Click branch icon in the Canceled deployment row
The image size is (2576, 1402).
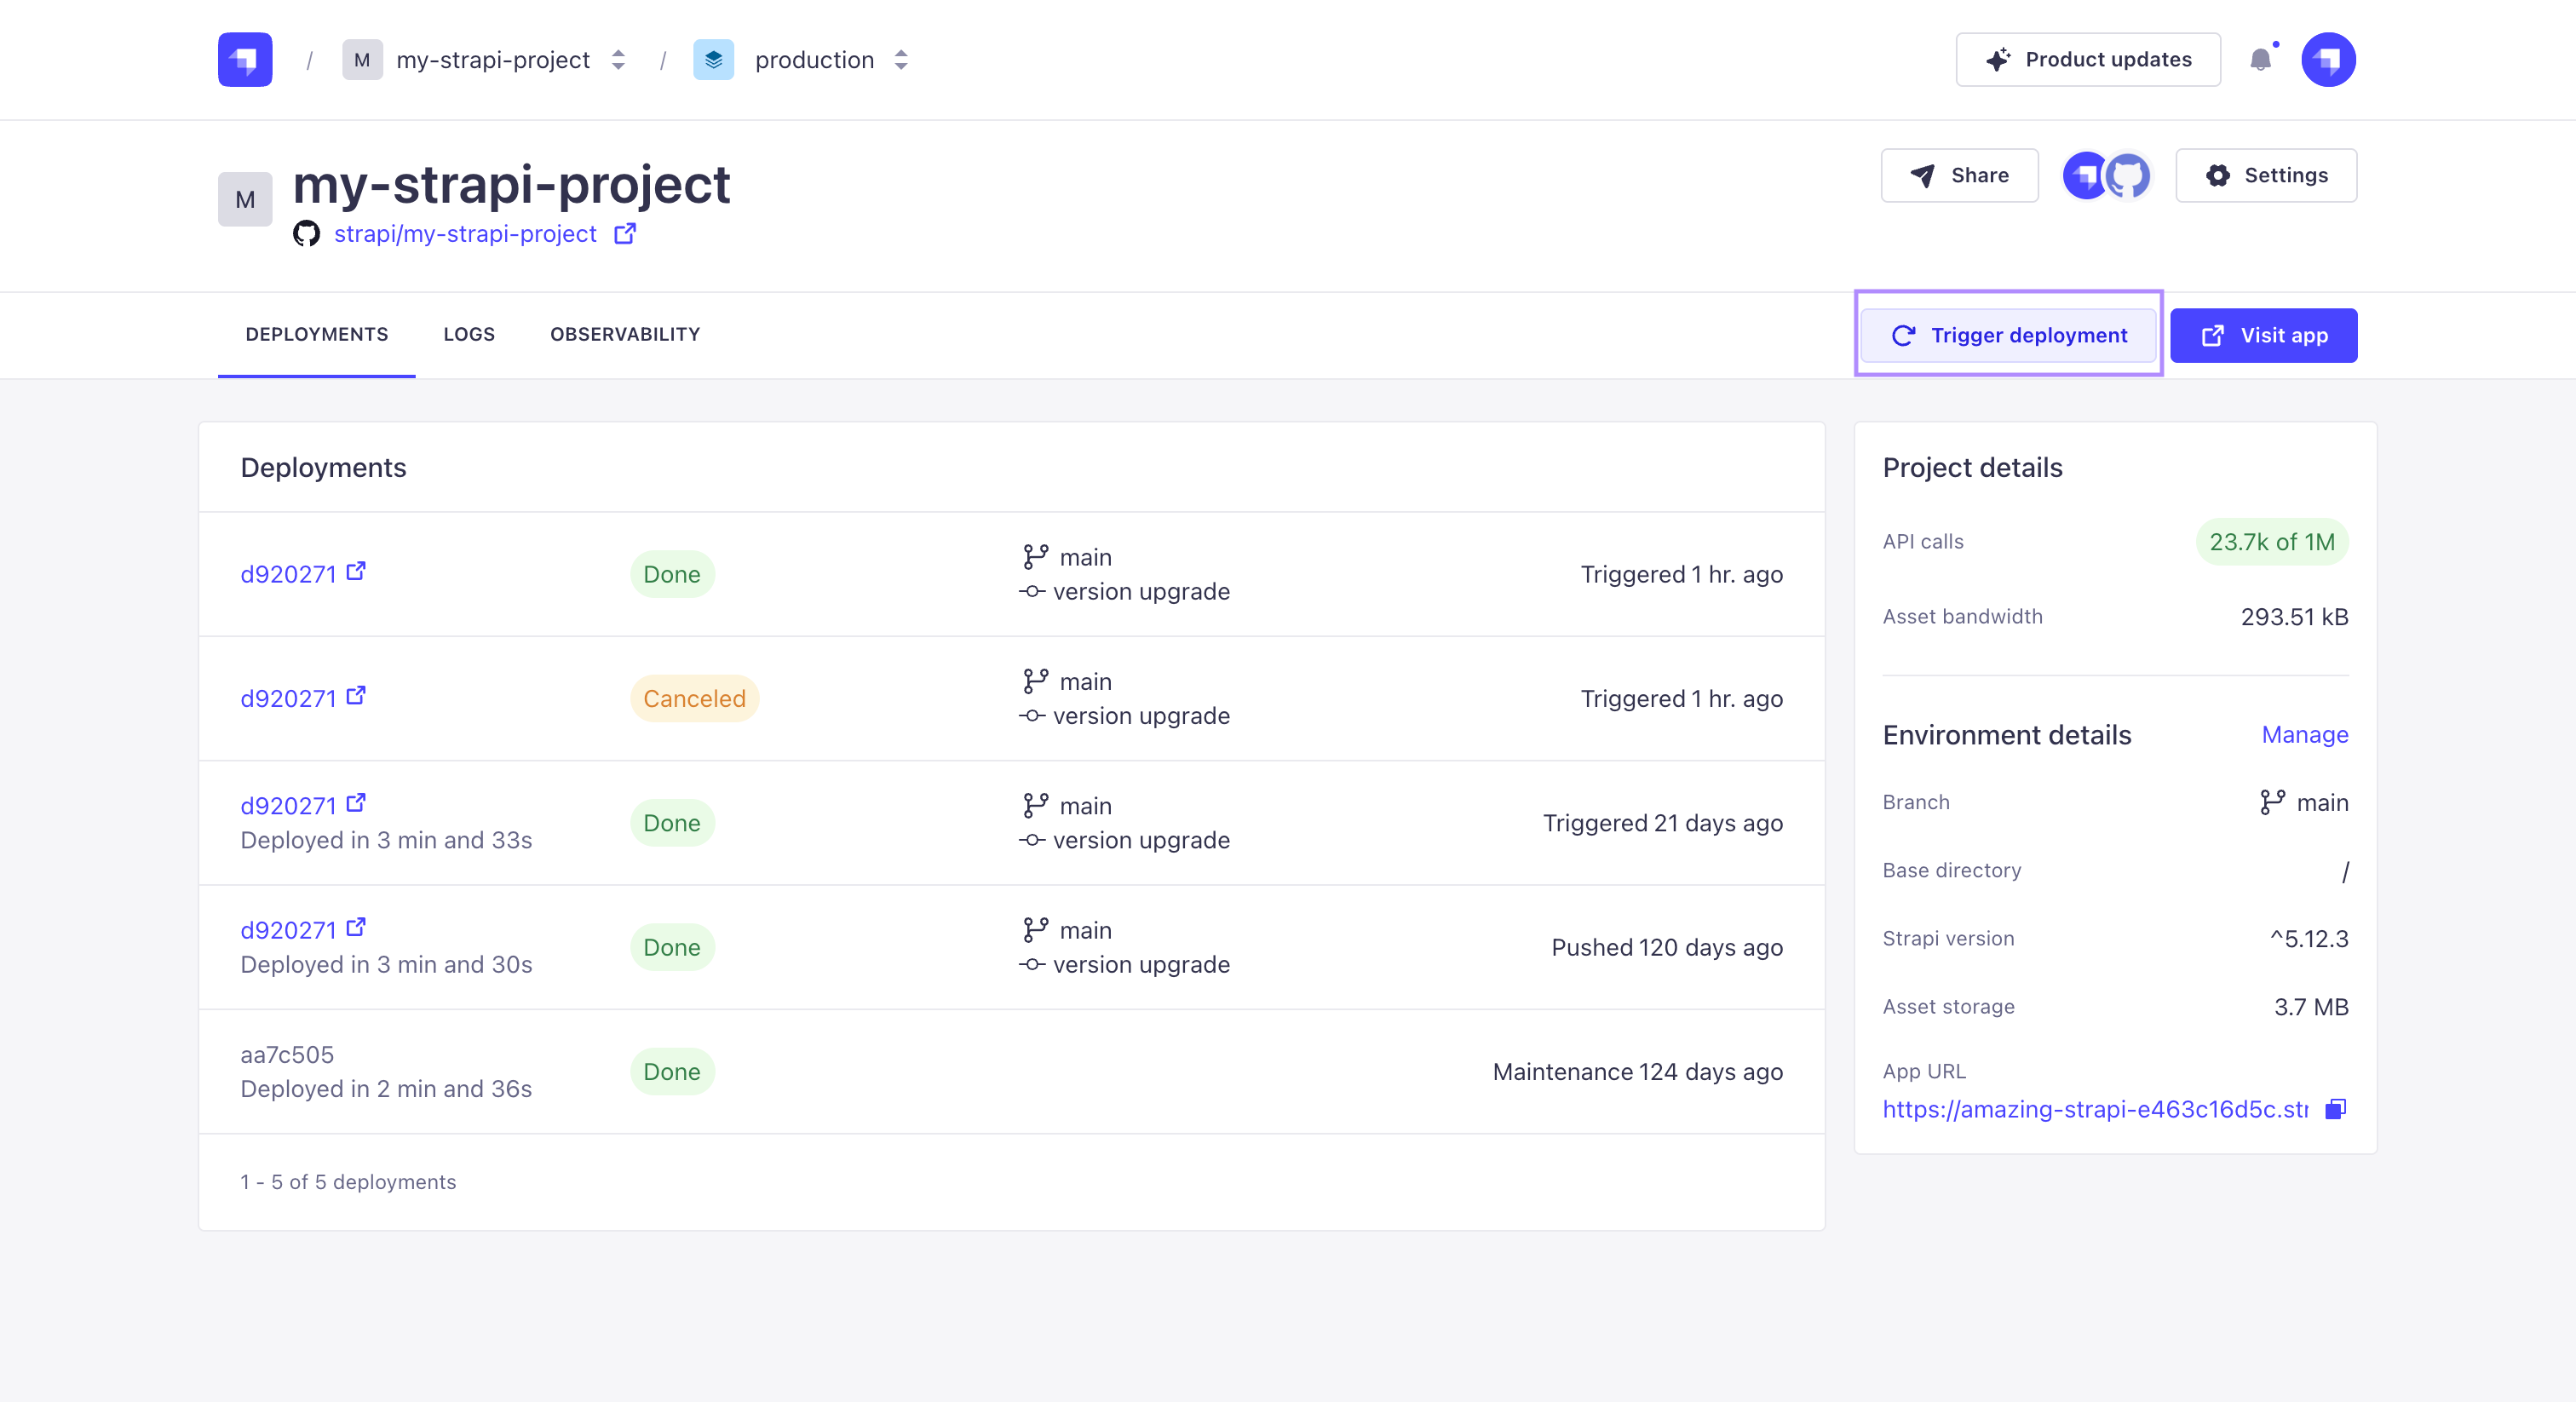[x=1035, y=681]
